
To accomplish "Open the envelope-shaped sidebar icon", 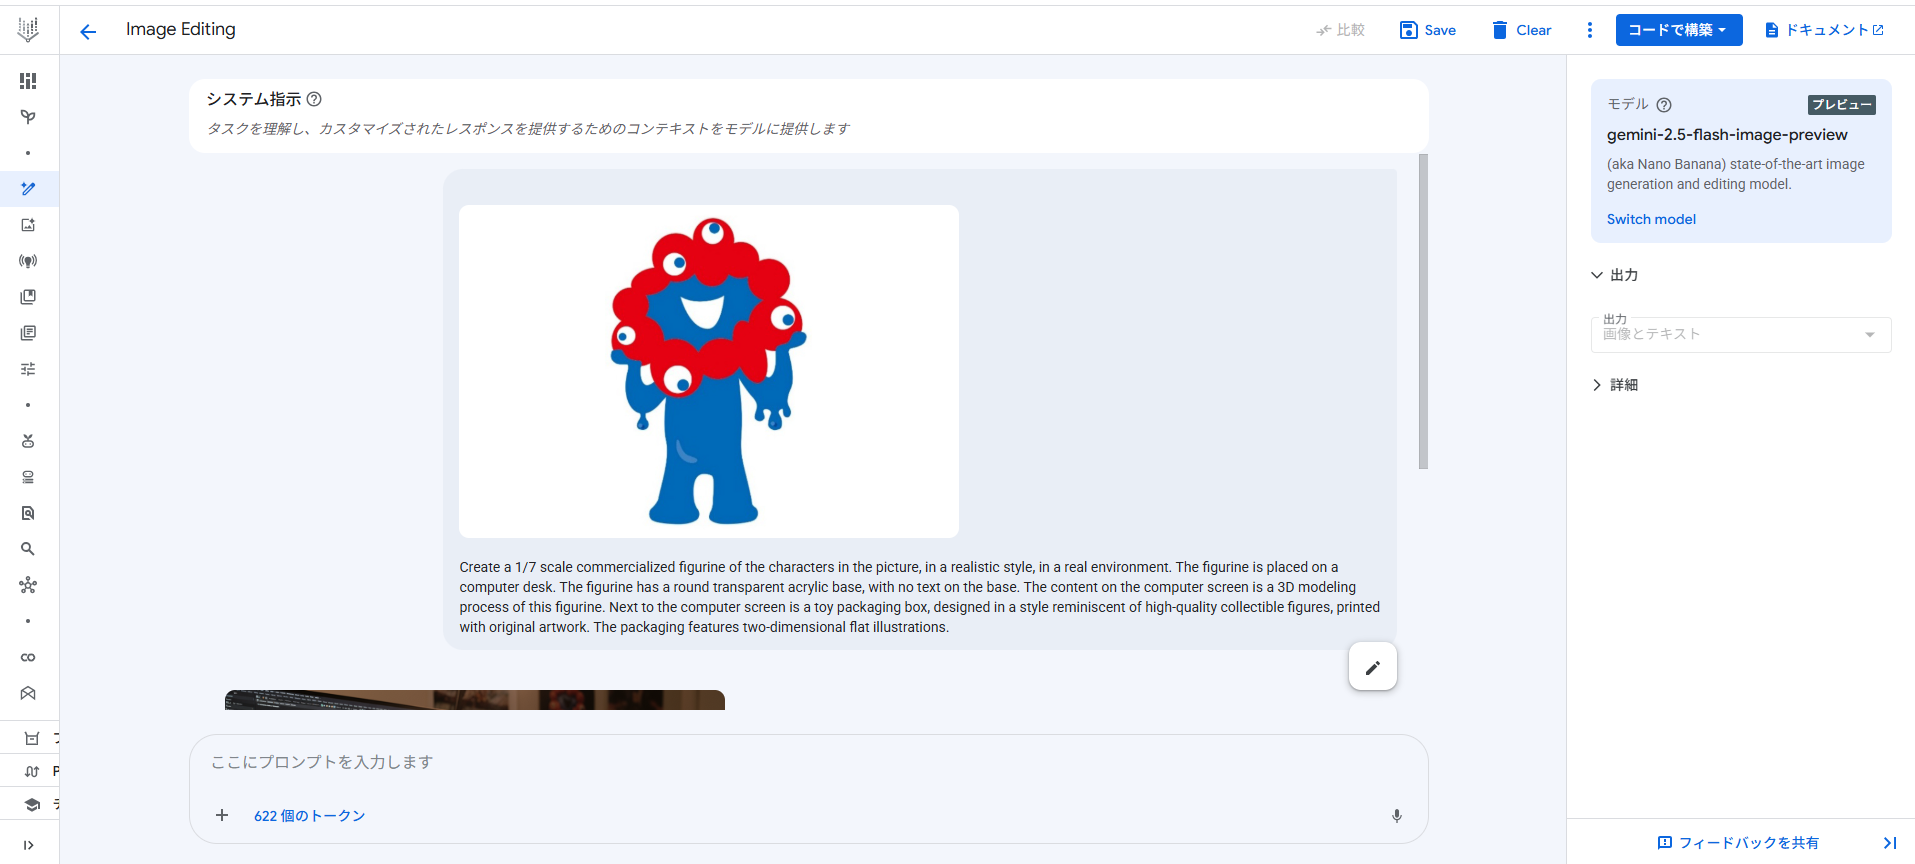I will (x=28, y=693).
